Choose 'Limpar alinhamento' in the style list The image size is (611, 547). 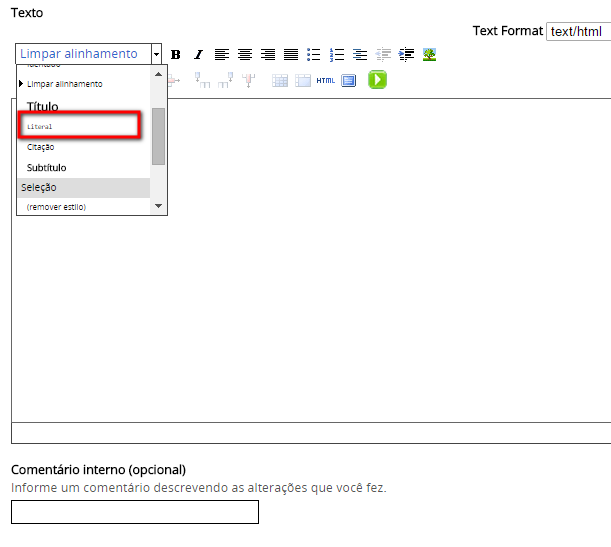(65, 84)
